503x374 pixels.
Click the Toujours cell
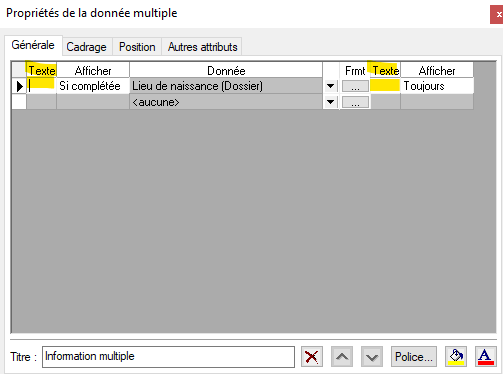tap(437, 86)
